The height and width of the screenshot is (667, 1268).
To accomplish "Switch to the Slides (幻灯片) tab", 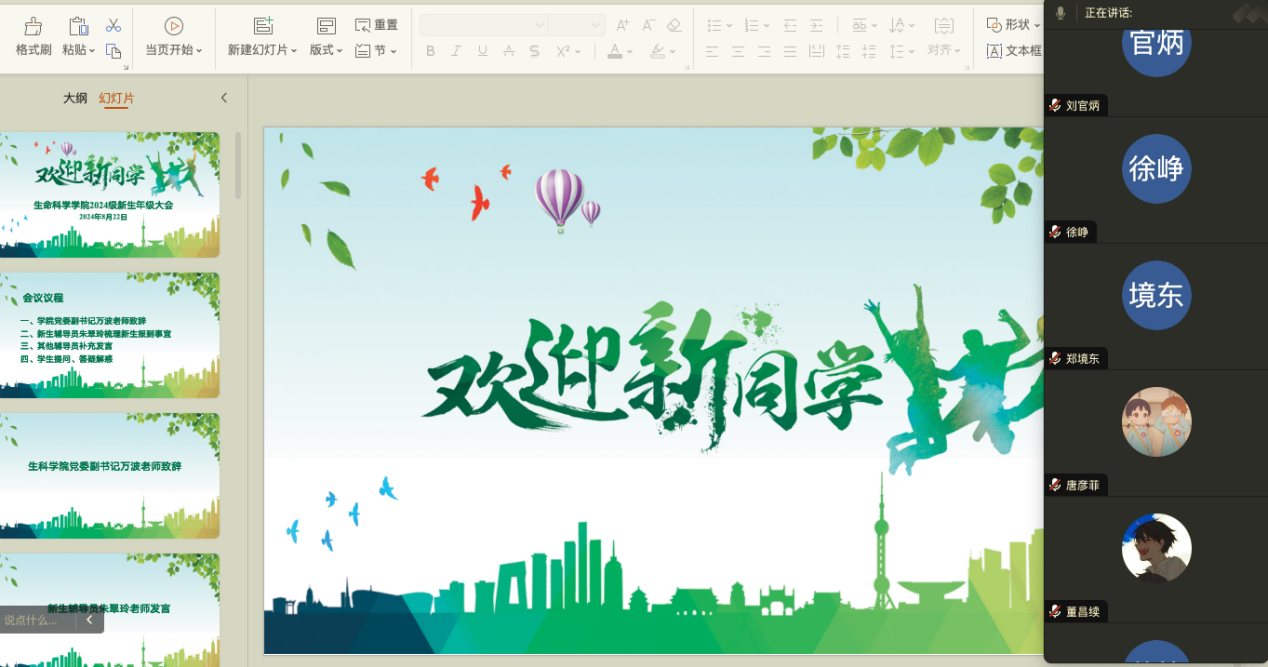I will pos(116,98).
